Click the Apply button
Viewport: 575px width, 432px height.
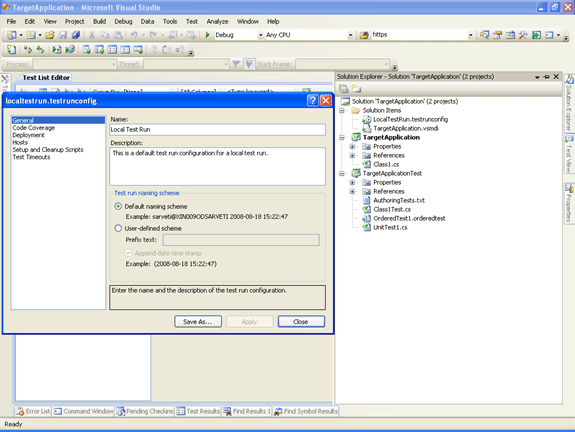[249, 322]
